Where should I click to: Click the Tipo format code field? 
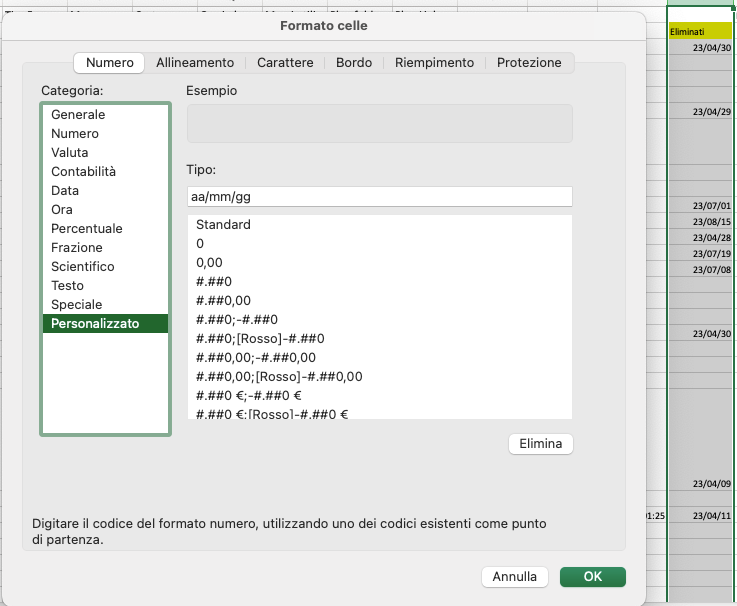pyautogui.click(x=380, y=197)
